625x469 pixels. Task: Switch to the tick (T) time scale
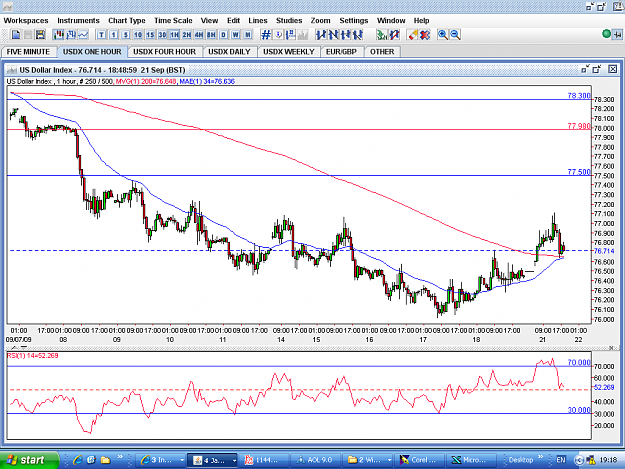[101, 35]
